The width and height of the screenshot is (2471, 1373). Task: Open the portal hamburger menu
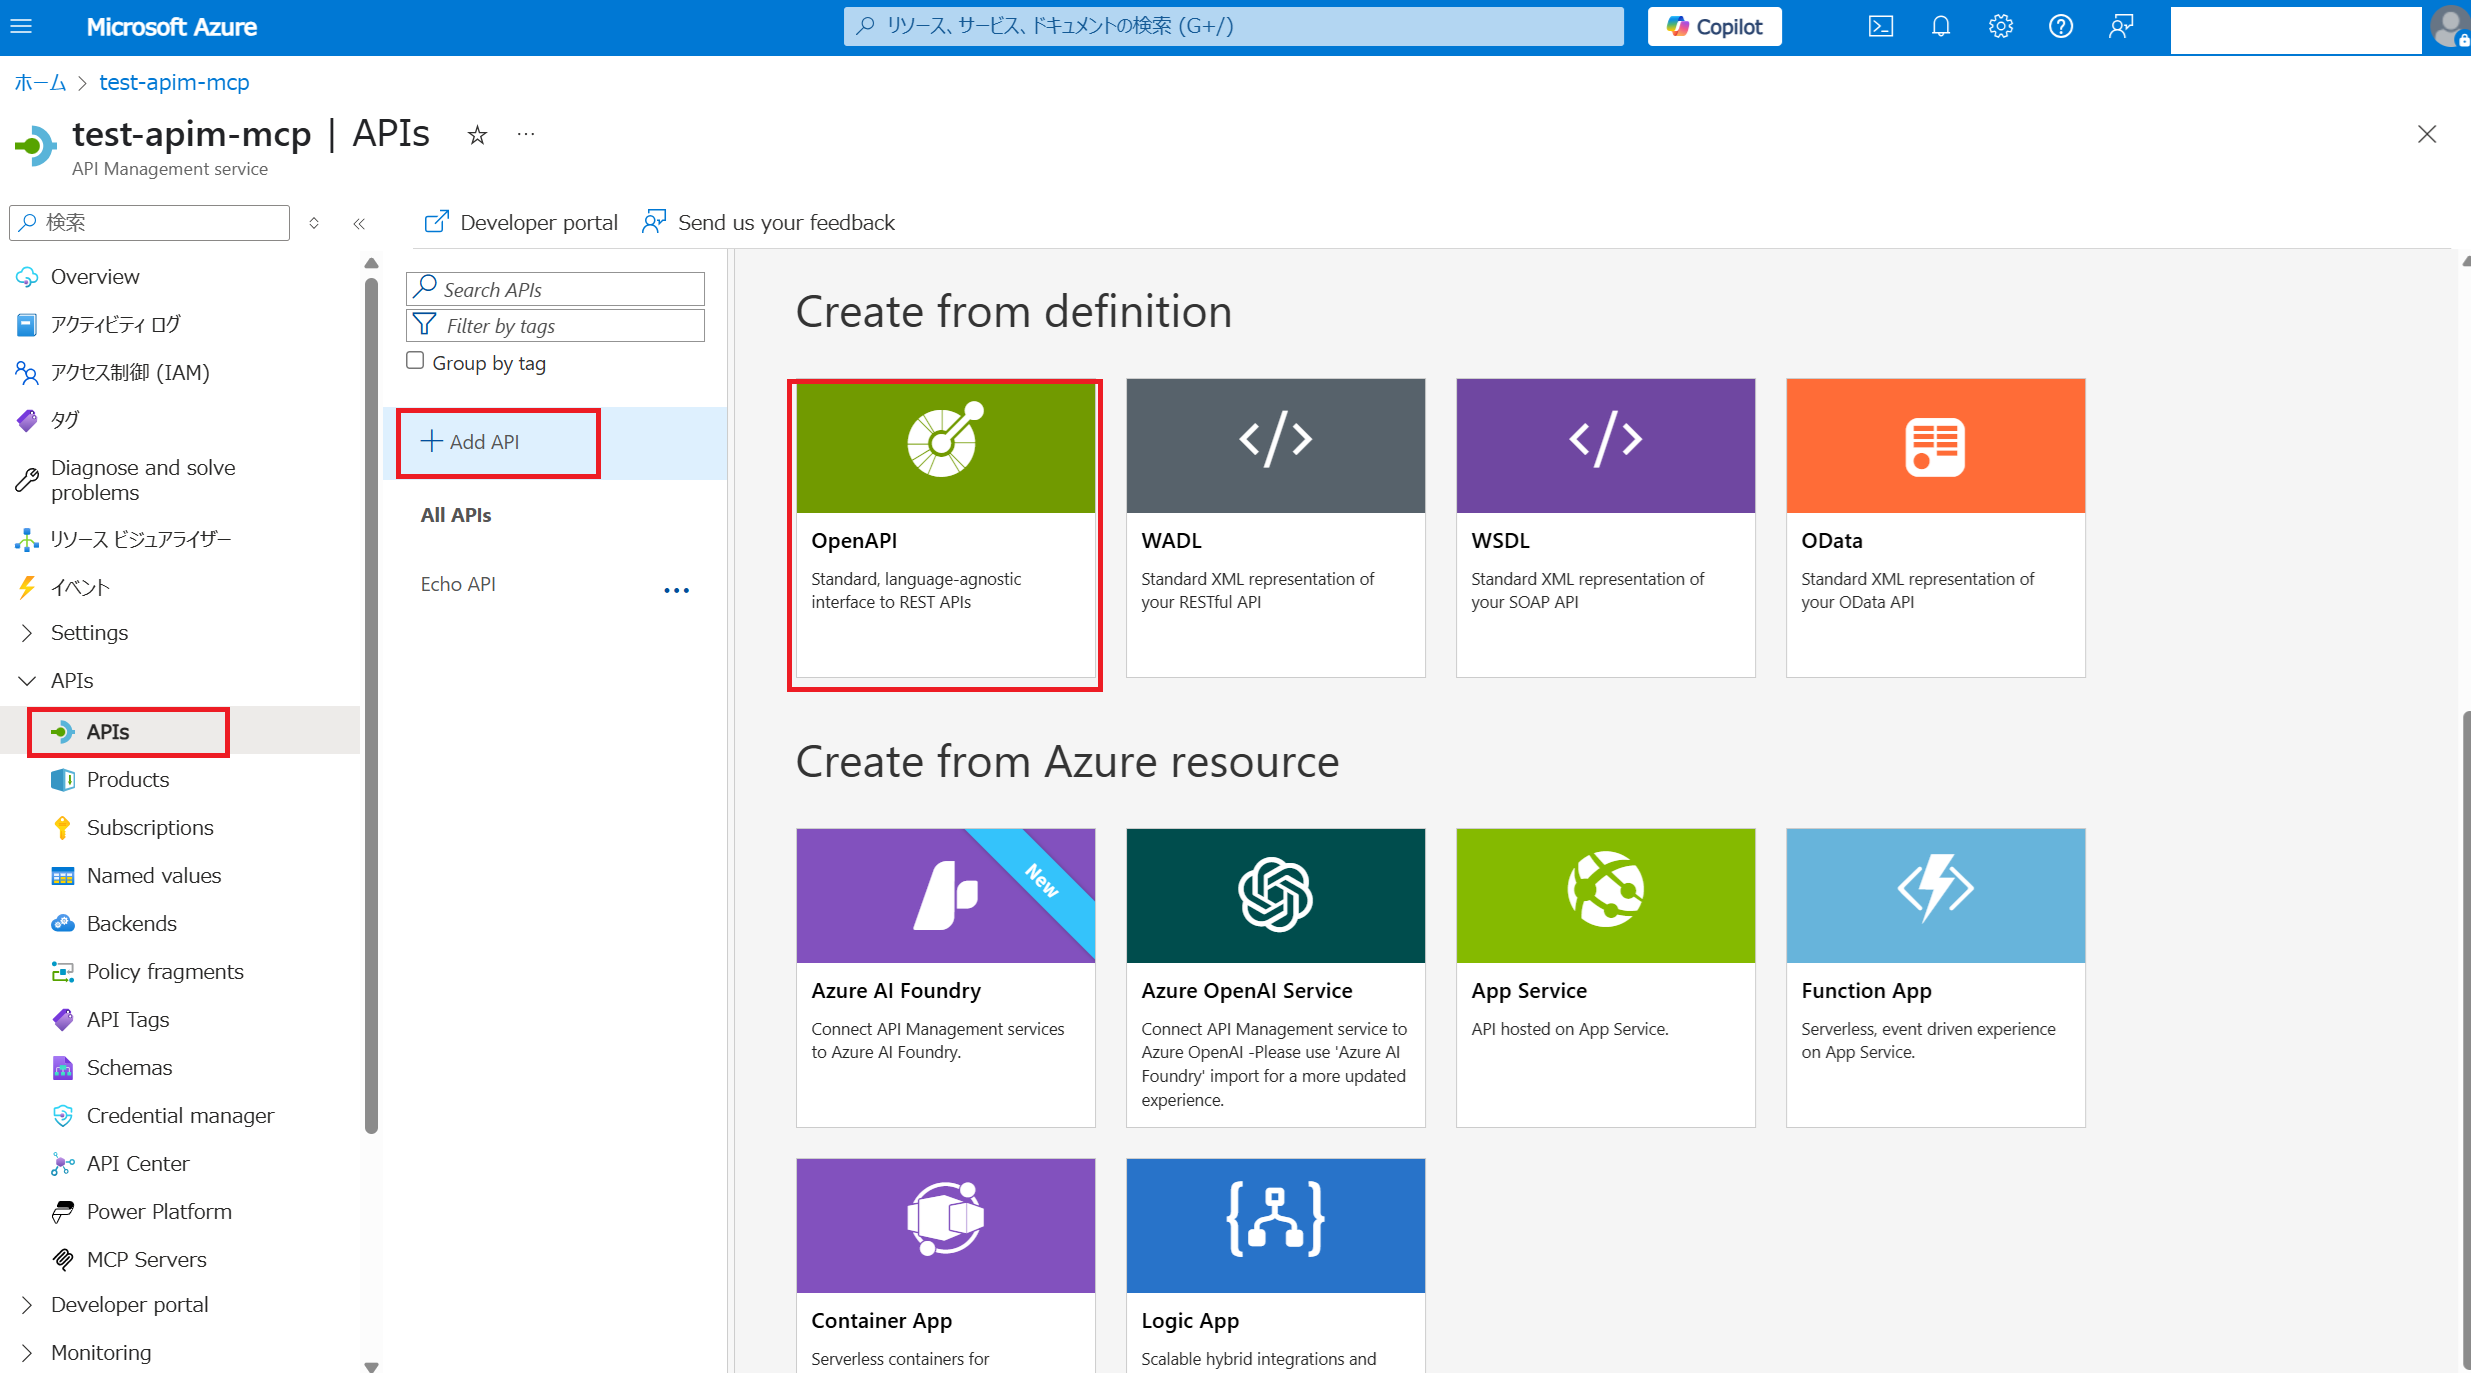pos(21,27)
